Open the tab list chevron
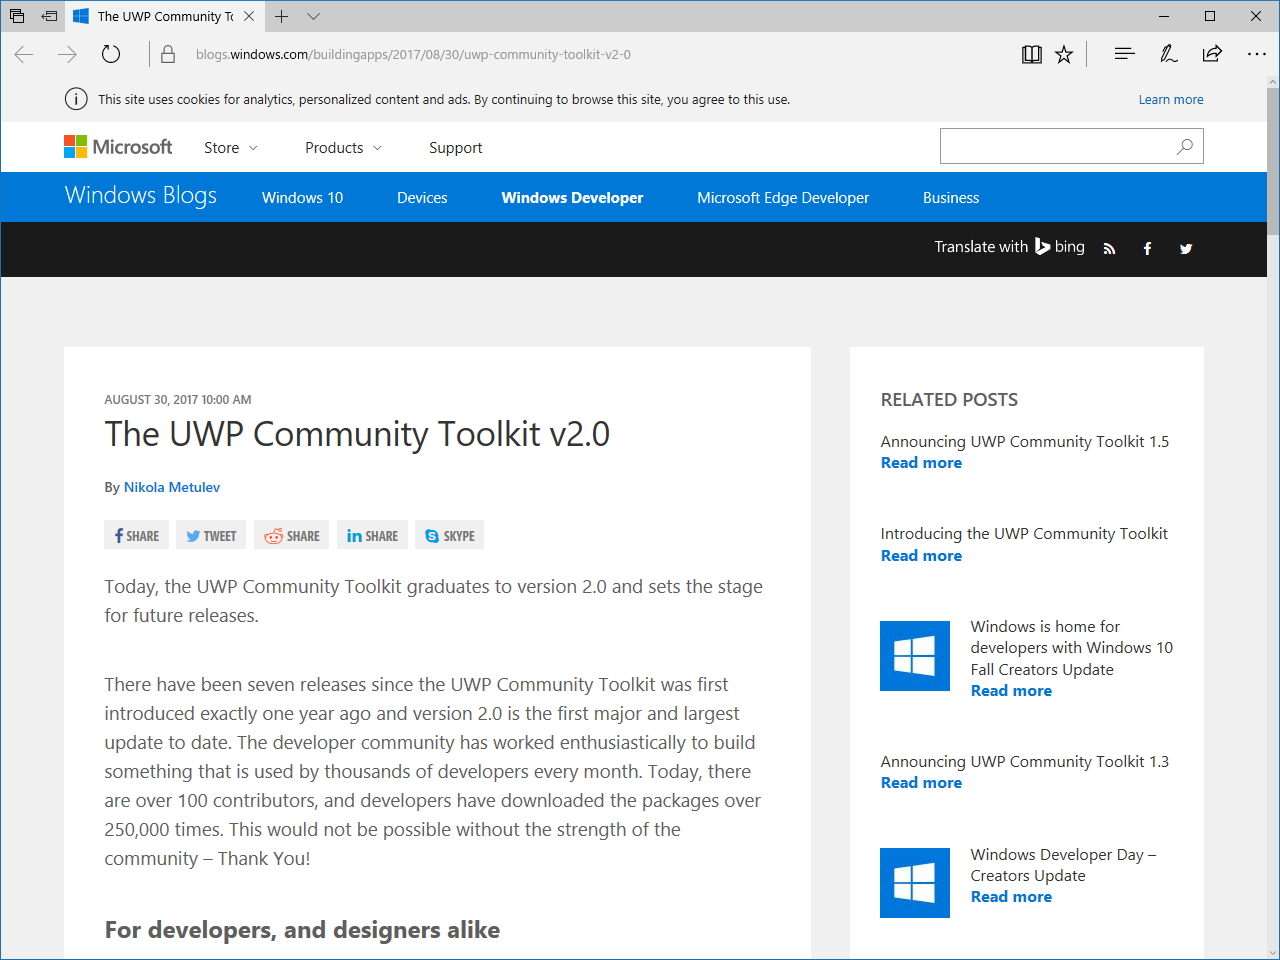The image size is (1280, 960). [x=313, y=16]
